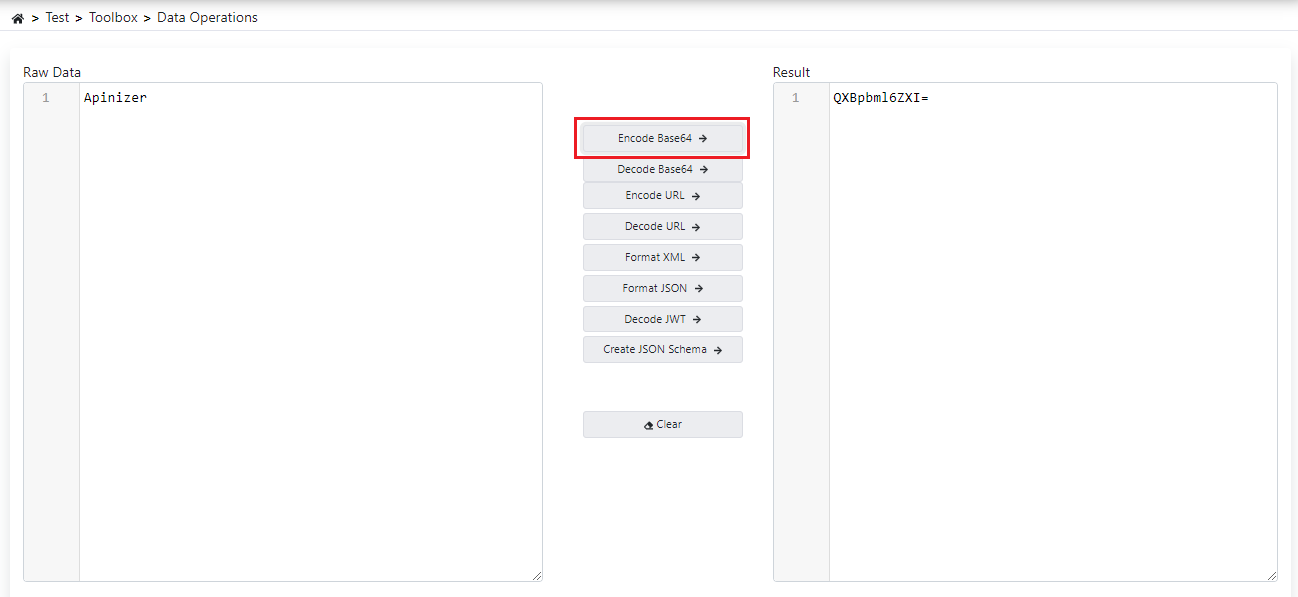This screenshot has width=1298, height=597.
Task: Go to Test in the breadcrumb
Action: (57, 18)
